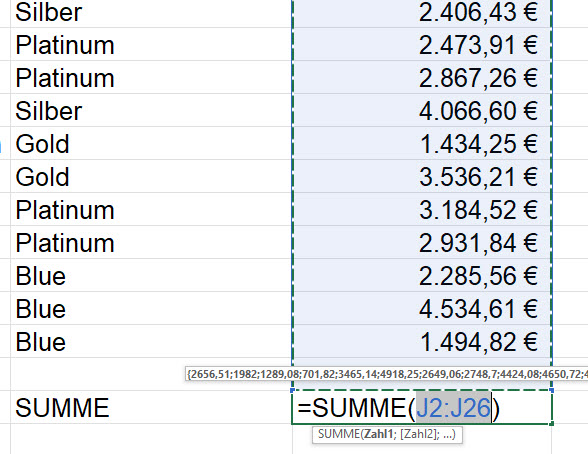Select the cell with 1.434,25 €
588x454 pixels.
tap(422, 143)
